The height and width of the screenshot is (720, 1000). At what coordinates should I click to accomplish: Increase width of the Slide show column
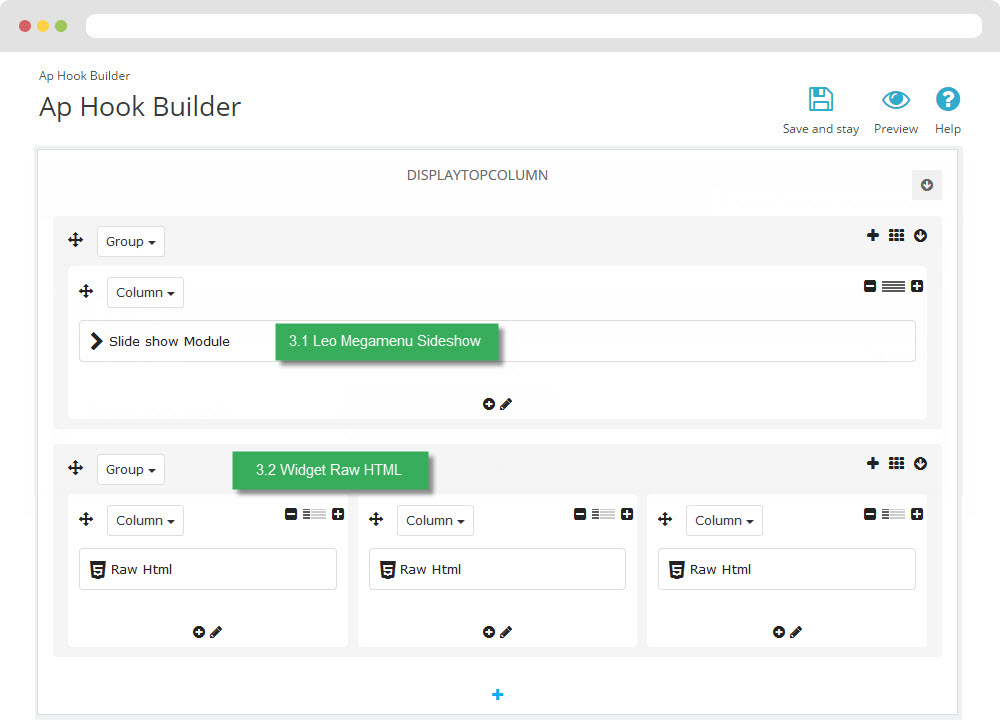point(917,286)
